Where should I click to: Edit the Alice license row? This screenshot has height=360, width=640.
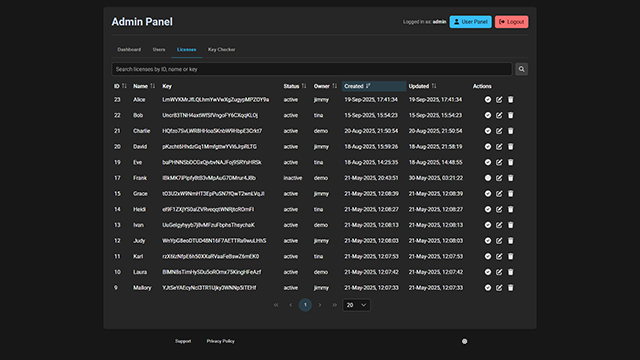(x=499, y=100)
